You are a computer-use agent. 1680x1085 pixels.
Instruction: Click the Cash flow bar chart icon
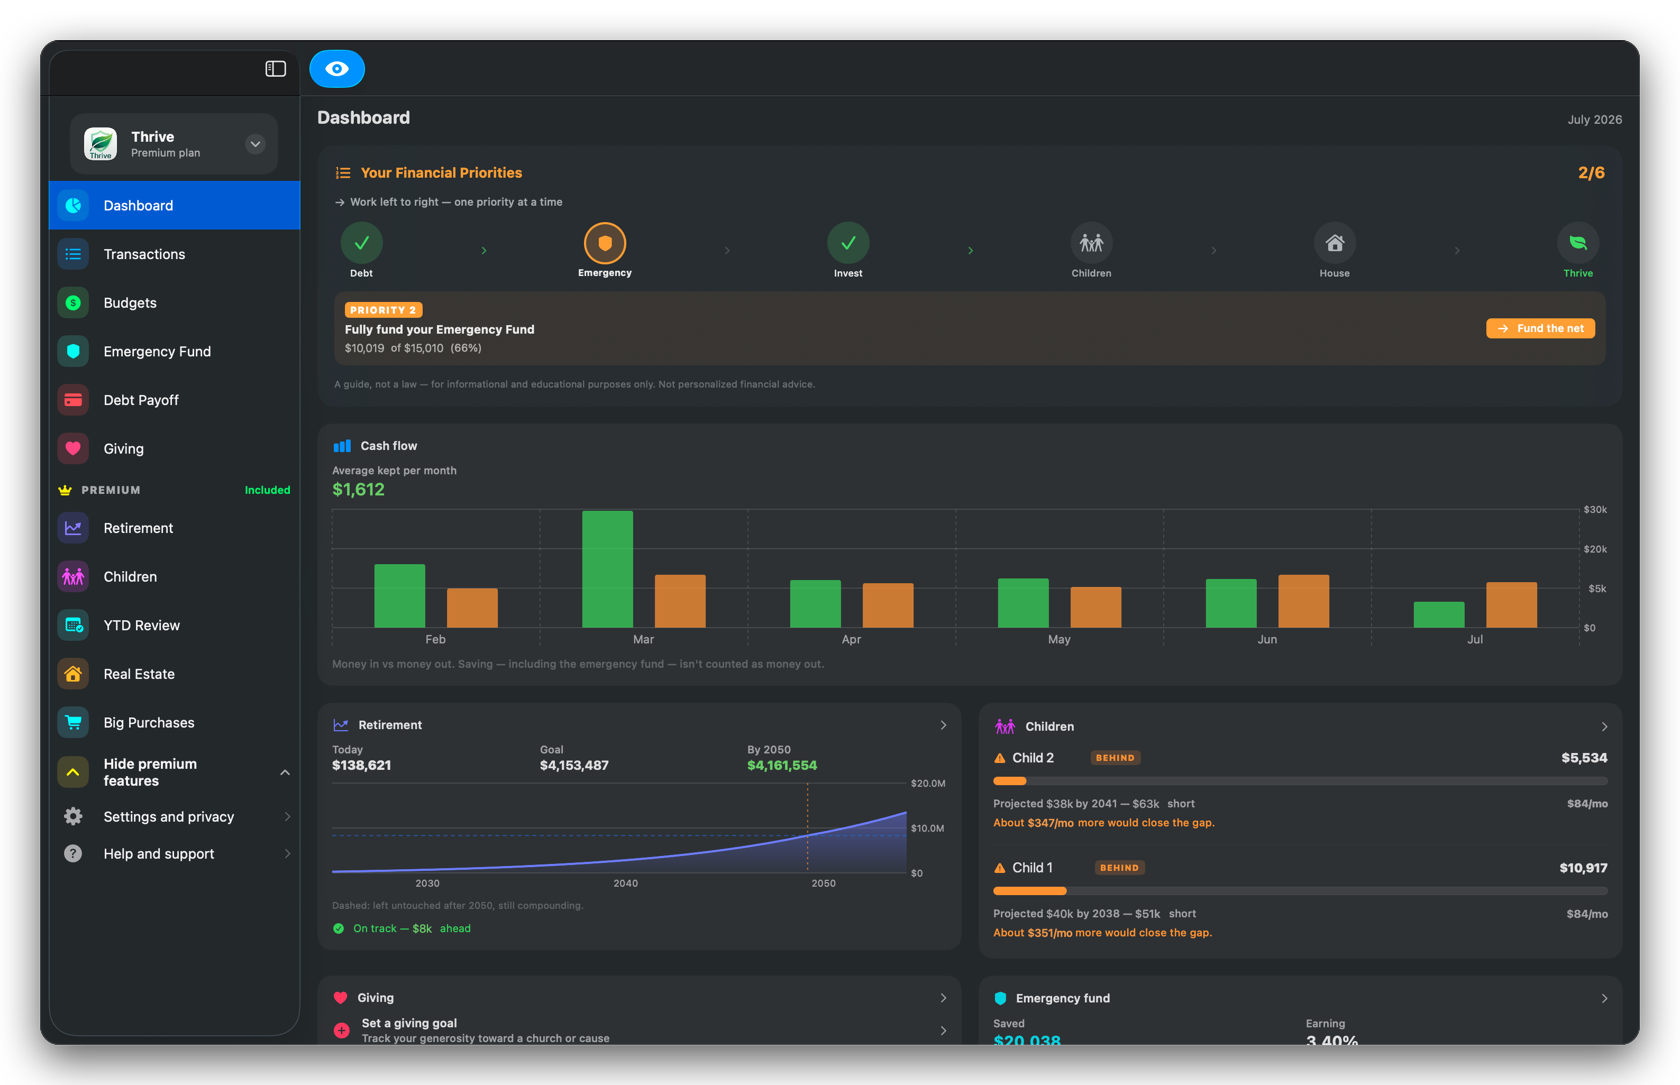click(x=342, y=446)
